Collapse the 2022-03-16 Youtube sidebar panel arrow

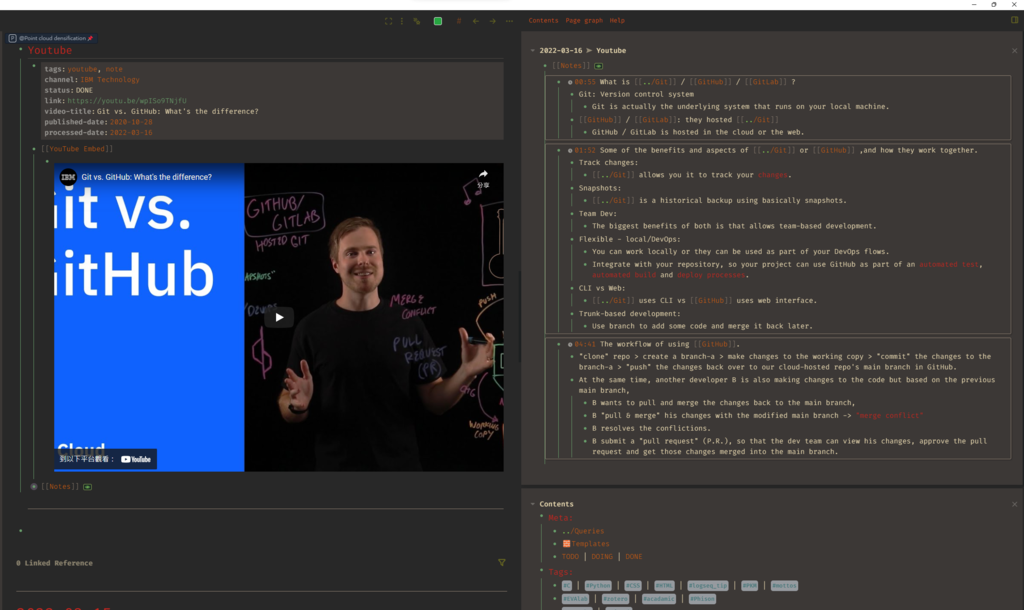533,50
